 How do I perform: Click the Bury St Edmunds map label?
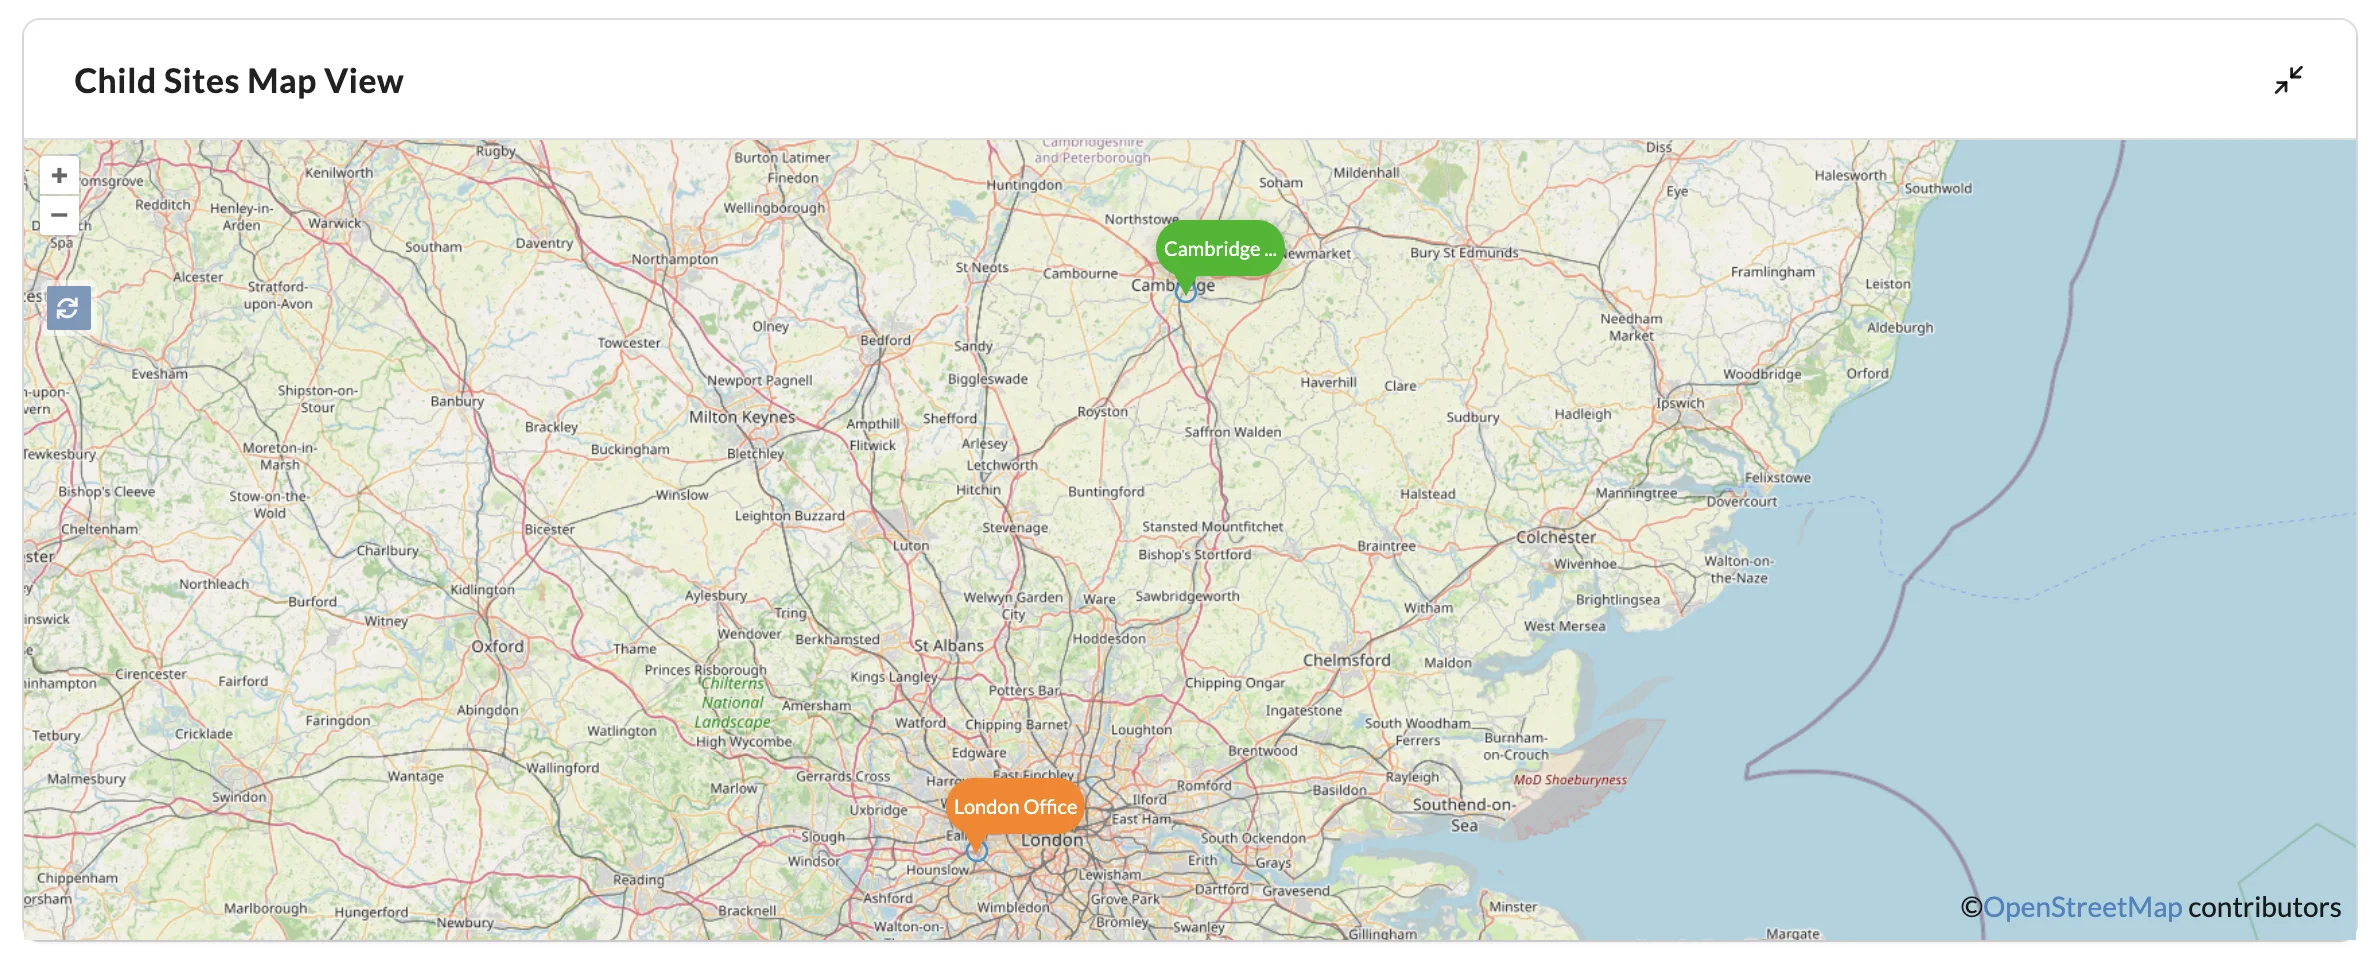click(x=1464, y=253)
